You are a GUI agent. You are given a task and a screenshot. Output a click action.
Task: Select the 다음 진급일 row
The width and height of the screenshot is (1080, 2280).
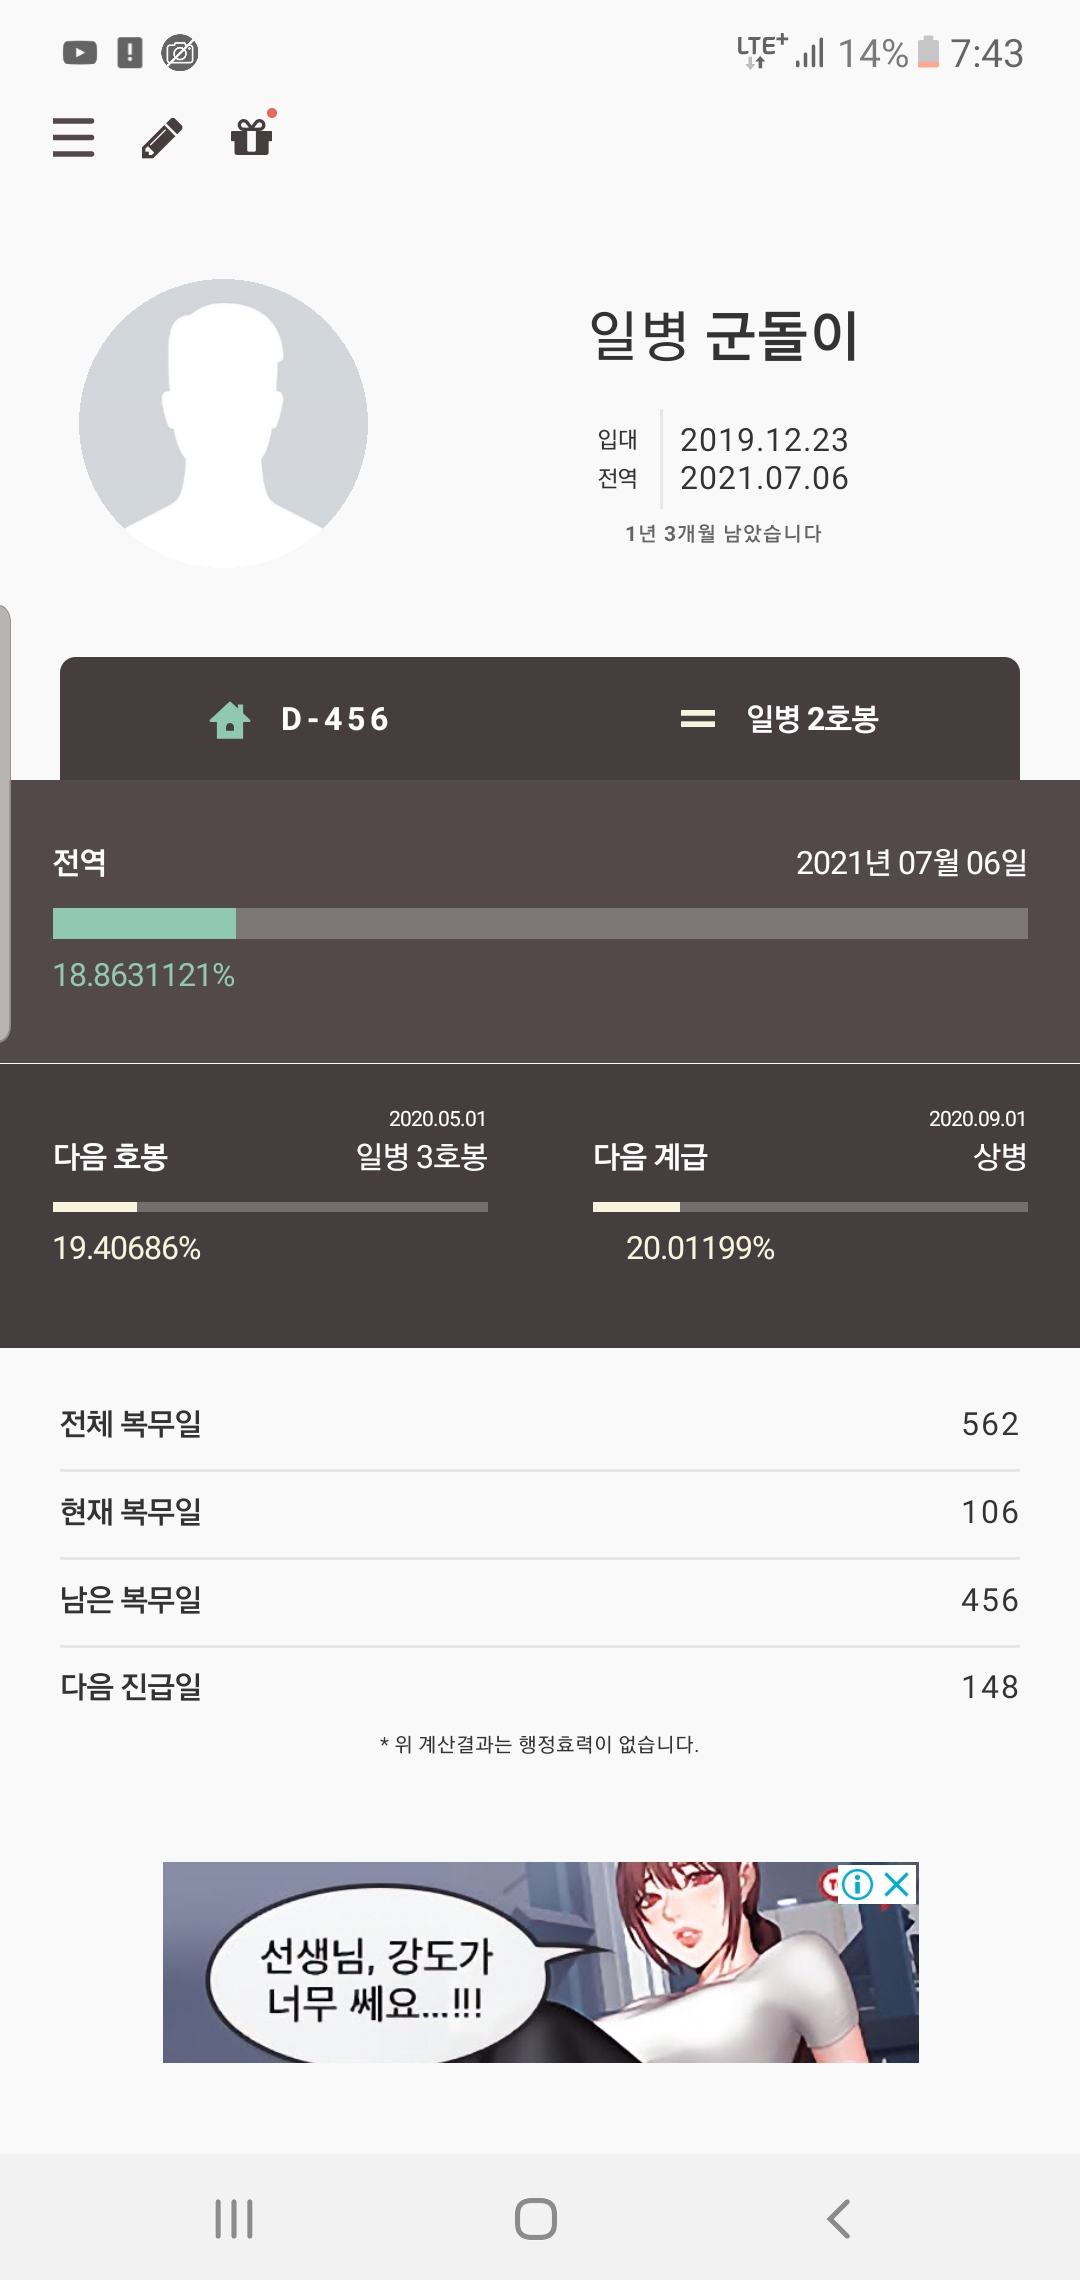(540, 1687)
